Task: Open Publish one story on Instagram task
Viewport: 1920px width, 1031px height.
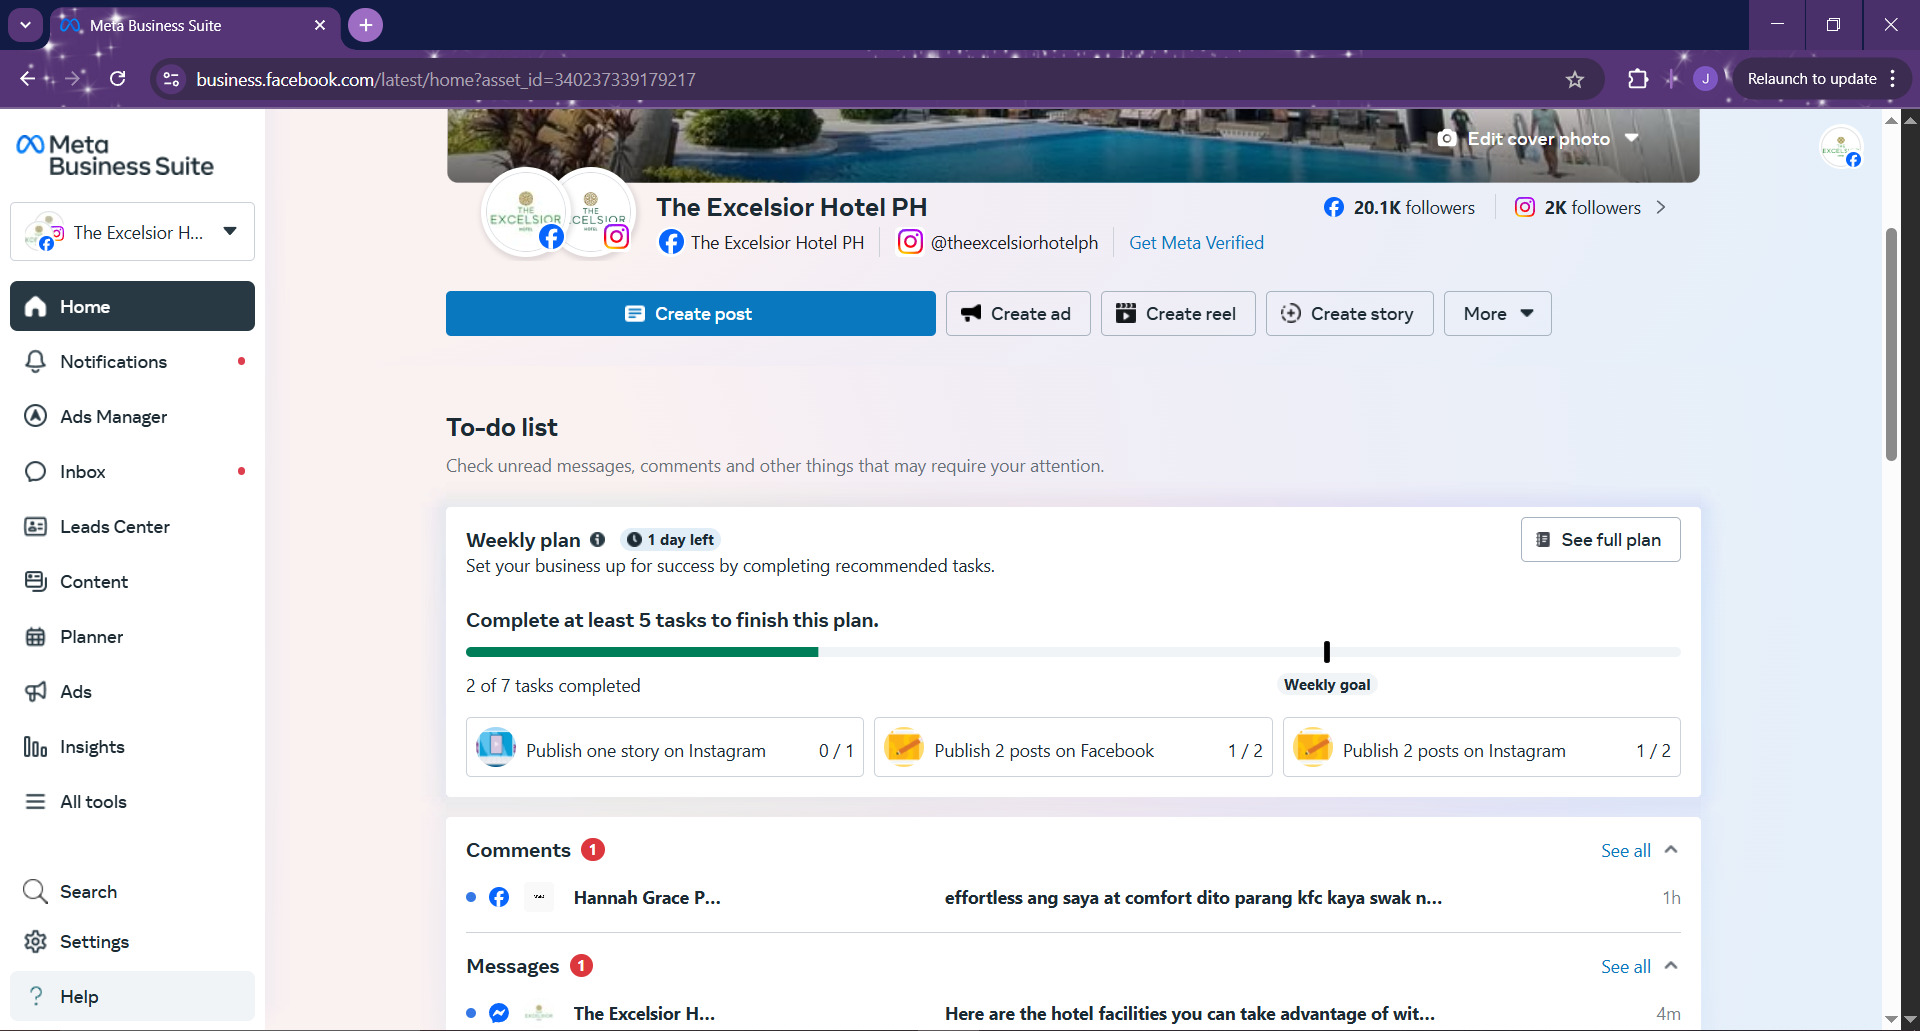Action: point(665,747)
